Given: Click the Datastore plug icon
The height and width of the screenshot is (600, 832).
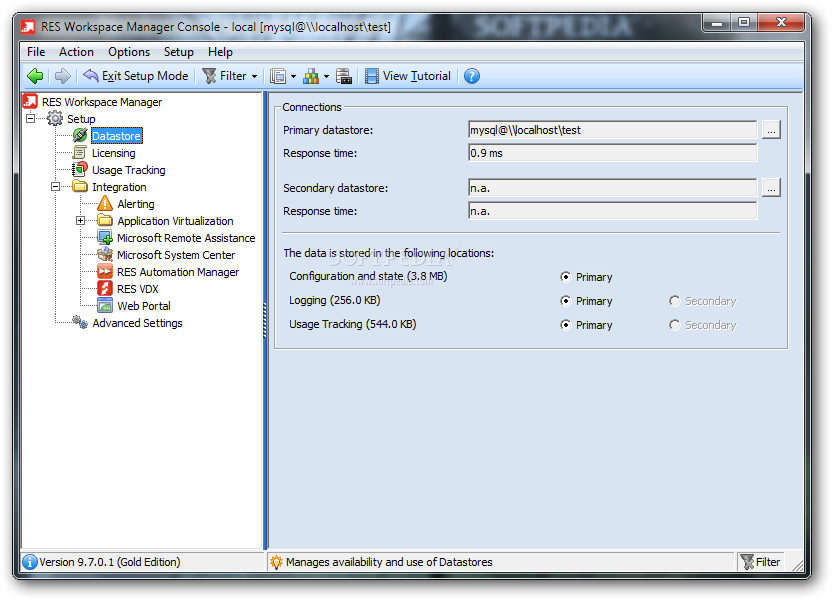Looking at the screenshot, I should [80, 135].
